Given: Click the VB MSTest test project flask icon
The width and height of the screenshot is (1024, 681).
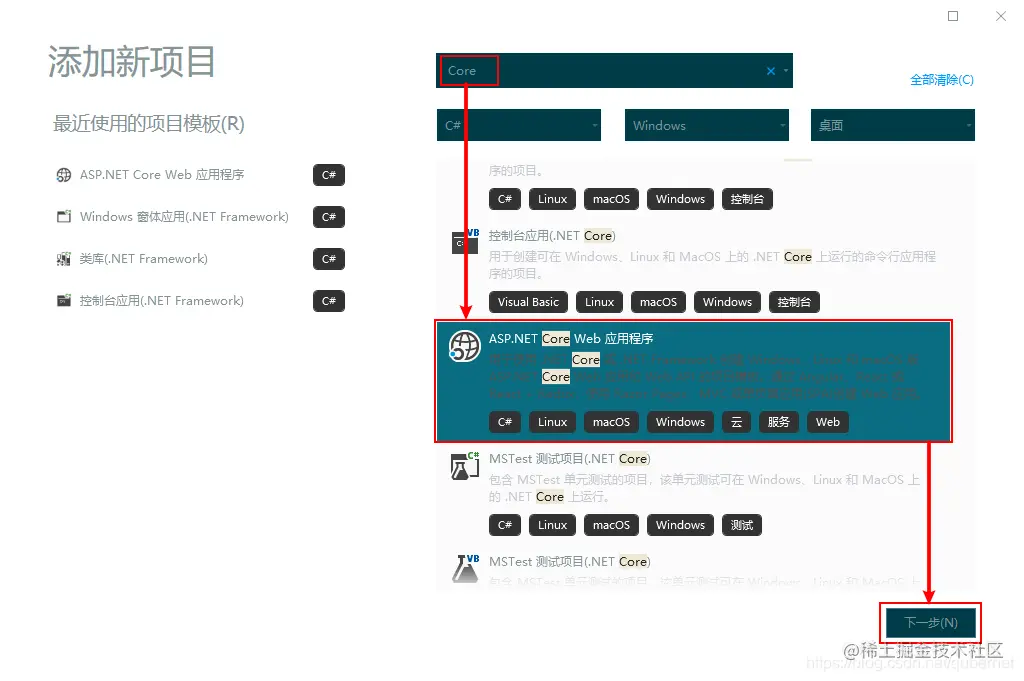Looking at the screenshot, I should tap(465, 568).
